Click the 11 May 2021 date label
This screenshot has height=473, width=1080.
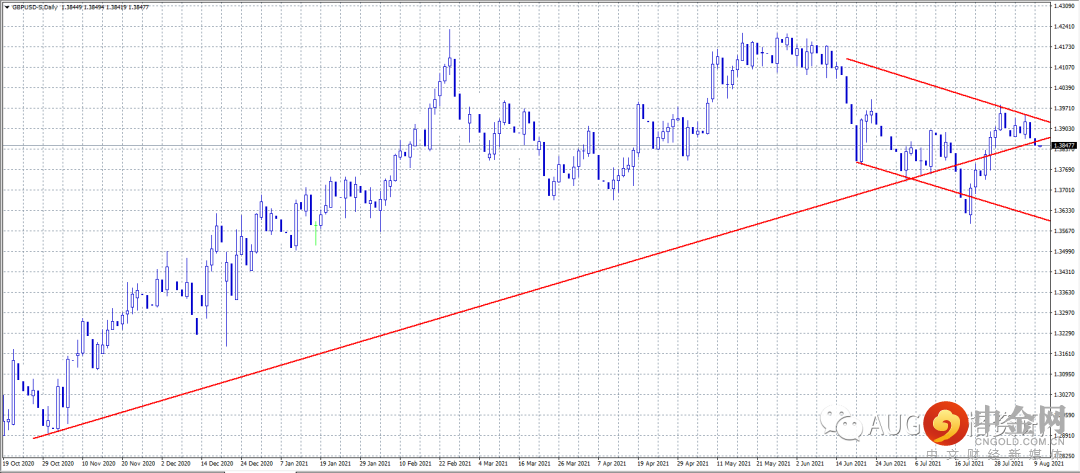(x=732, y=463)
